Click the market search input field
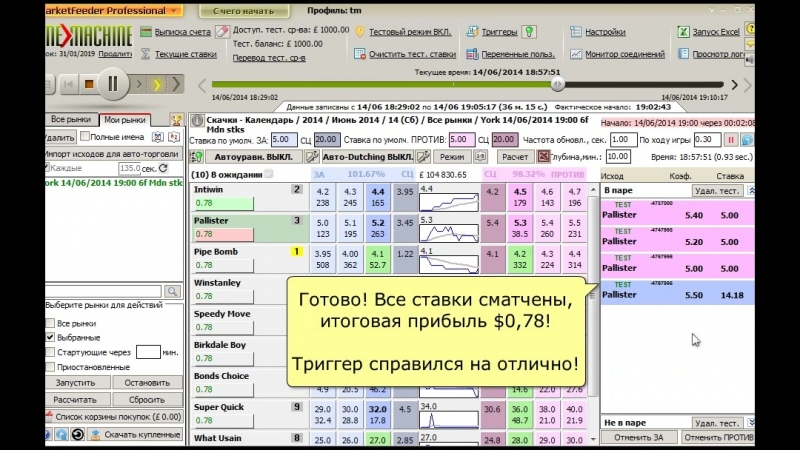 [x=104, y=291]
